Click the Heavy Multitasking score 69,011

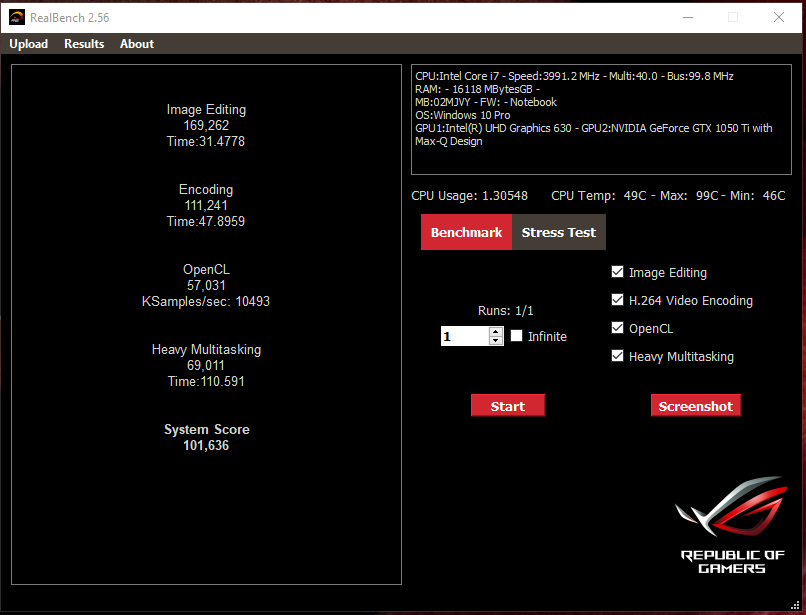click(x=206, y=366)
